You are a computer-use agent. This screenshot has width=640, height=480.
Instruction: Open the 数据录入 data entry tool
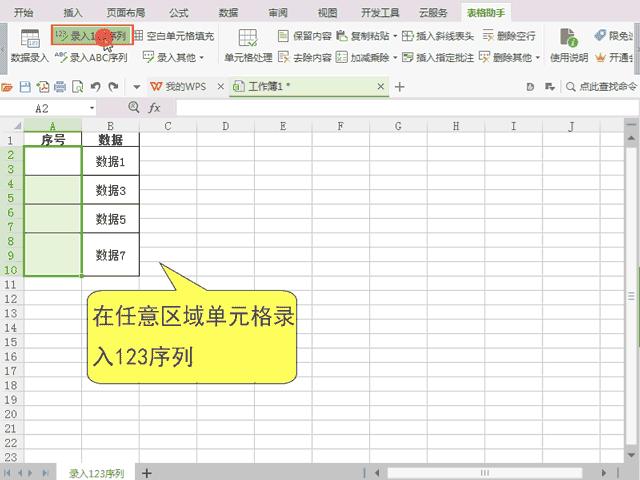[29, 46]
